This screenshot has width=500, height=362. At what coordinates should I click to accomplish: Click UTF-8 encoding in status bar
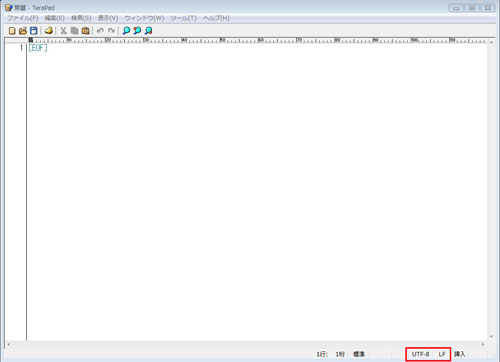(x=420, y=354)
